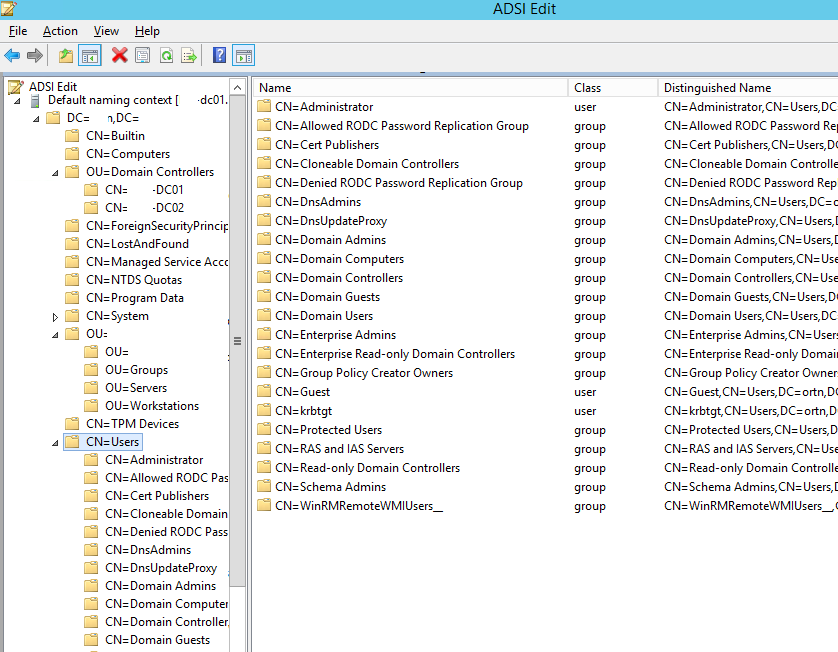Select the DC01 domain controller tree node

point(144,190)
